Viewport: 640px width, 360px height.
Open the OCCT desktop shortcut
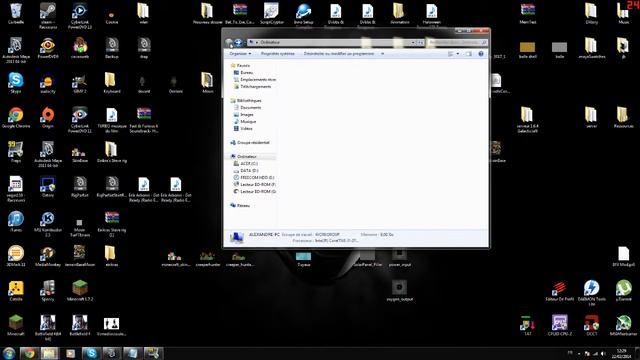(591, 325)
